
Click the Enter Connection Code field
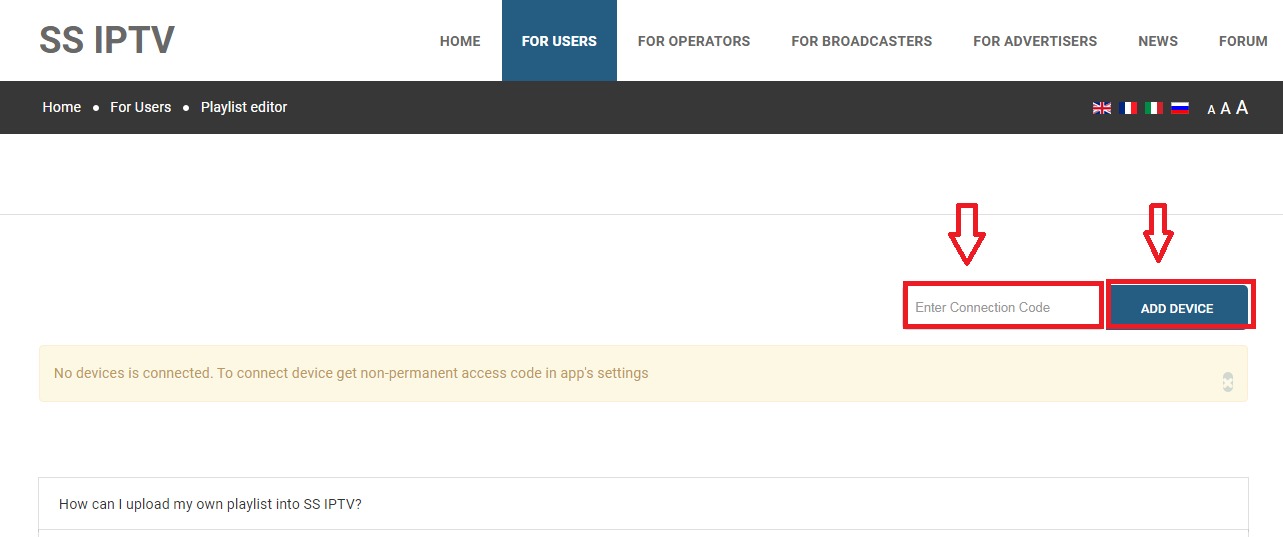click(x=1002, y=307)
